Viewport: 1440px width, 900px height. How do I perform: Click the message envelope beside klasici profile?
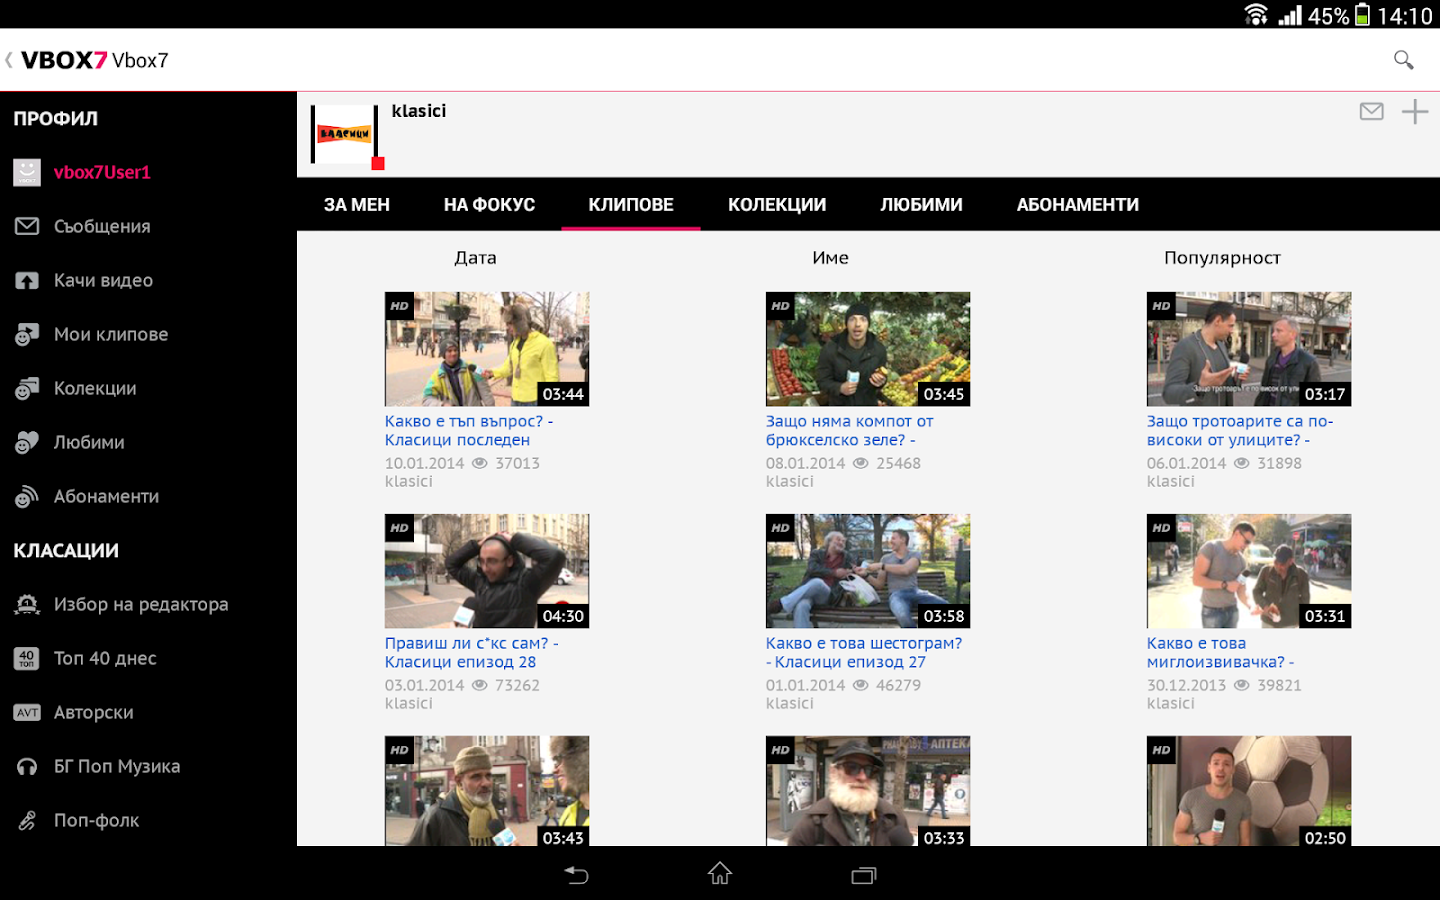pyautogui.click(x=1371, y=112)
